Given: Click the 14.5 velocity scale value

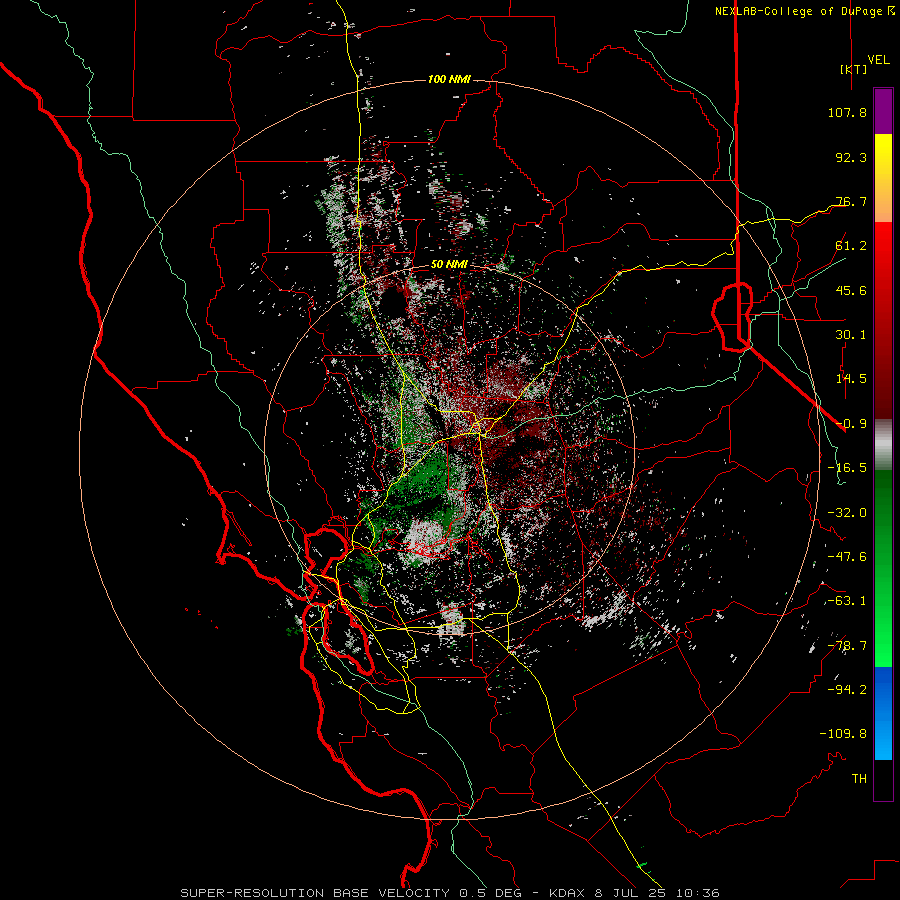Looking at the screenshot, I should click(x=851, y=379).
